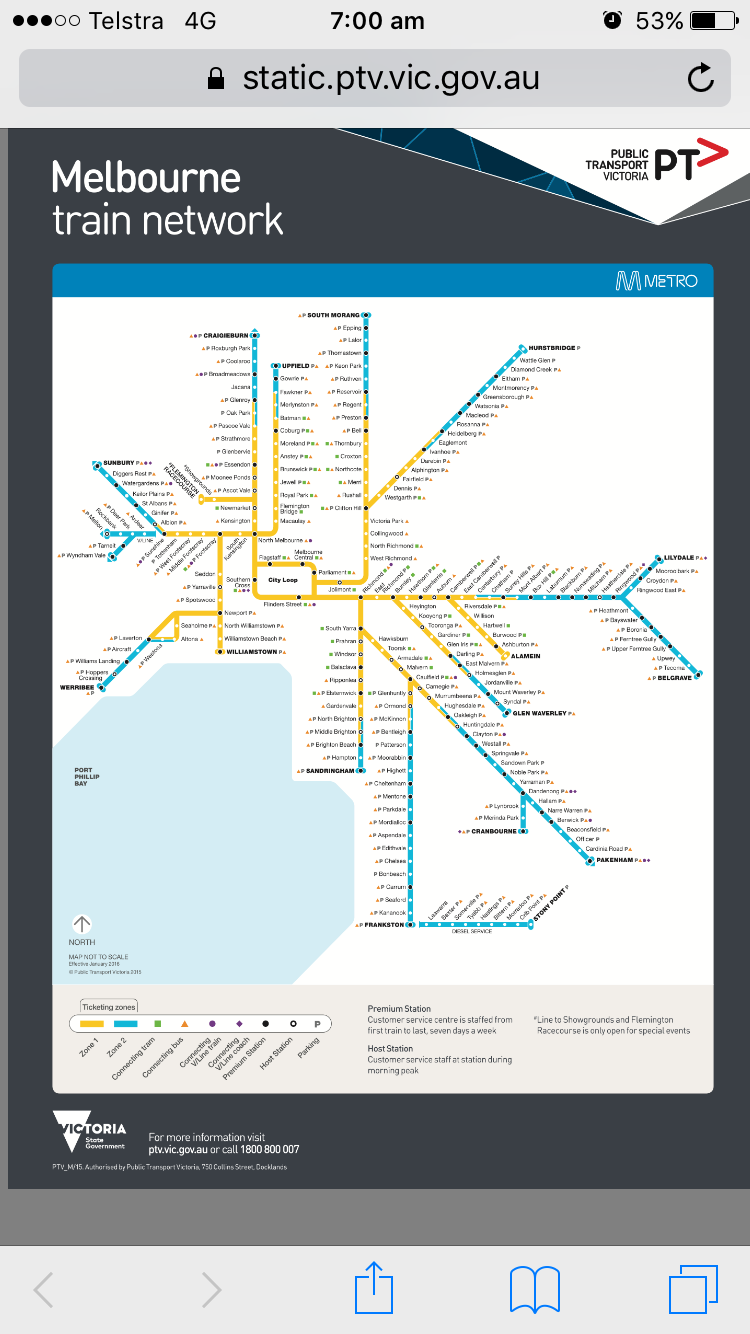Tap the page reload icon
Image resolution: width=750 pixels, height=1334 pixels.
[701, 78]
